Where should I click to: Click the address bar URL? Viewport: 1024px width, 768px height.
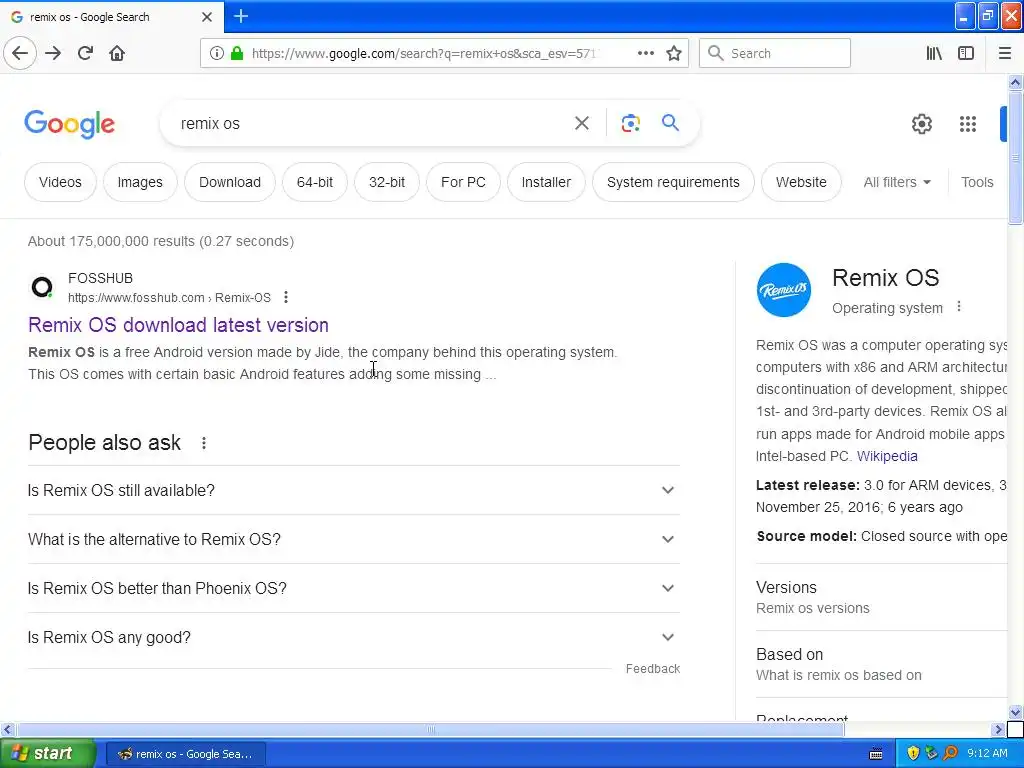click(x=423, y=54)
